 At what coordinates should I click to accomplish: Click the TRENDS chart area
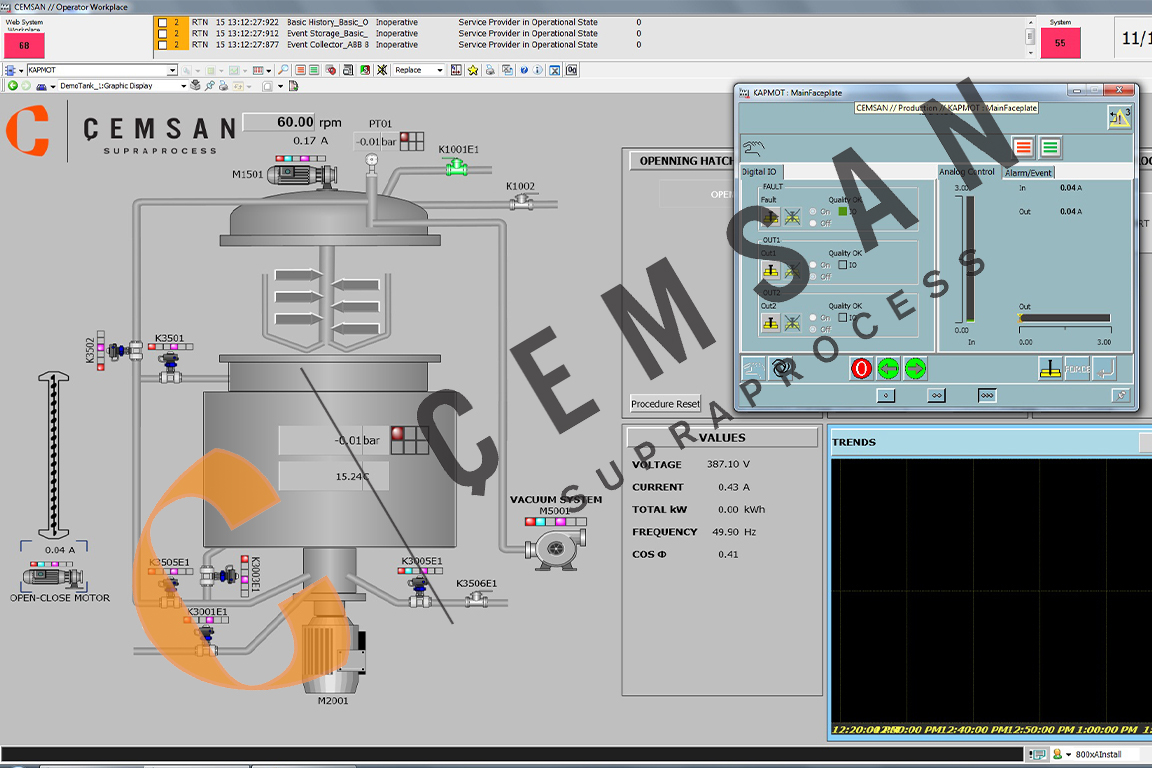pyautogui.click(x=991, y=591)
